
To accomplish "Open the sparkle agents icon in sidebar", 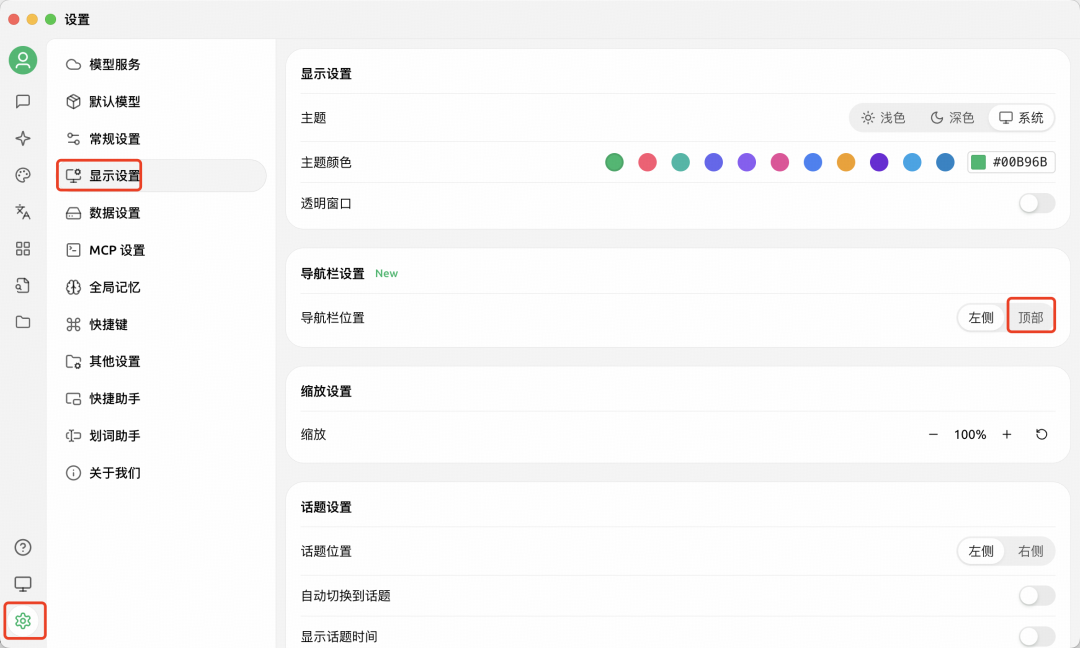I will point(23,138).
